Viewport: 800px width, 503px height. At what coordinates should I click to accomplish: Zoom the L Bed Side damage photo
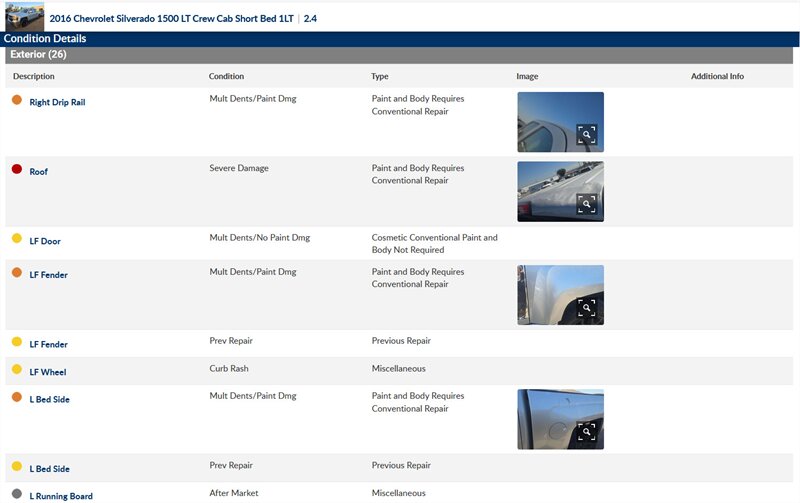click(x=586, y=432)
